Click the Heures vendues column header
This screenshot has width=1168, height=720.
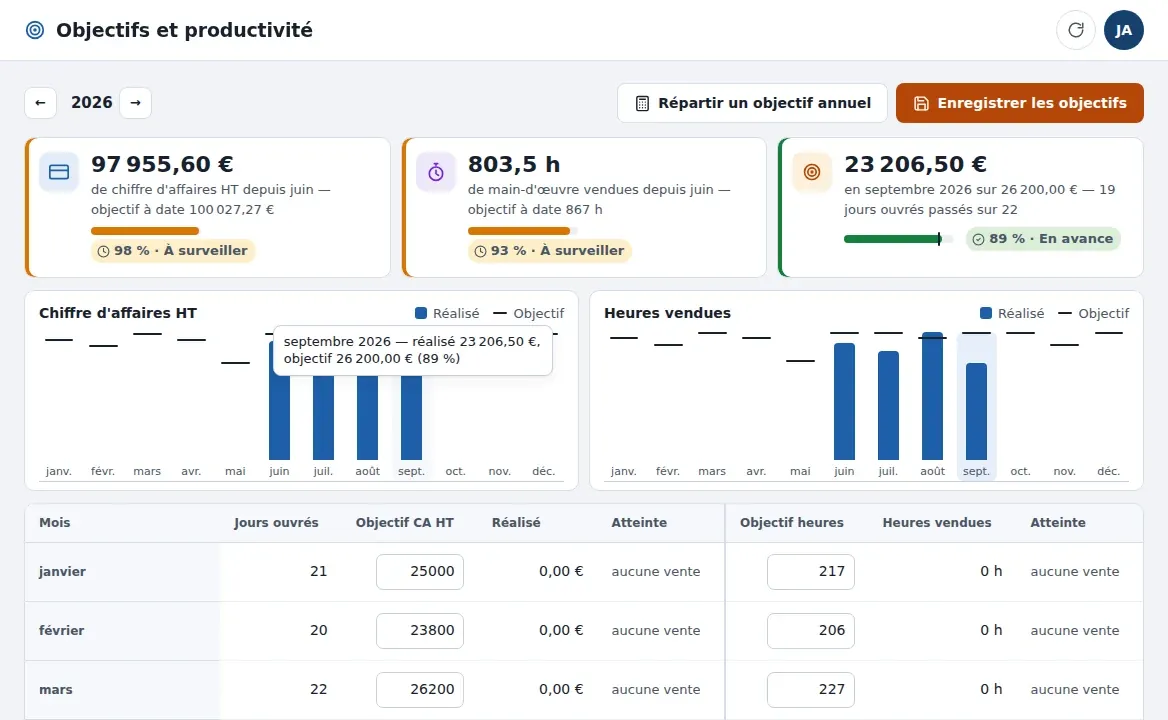point(937,523)
